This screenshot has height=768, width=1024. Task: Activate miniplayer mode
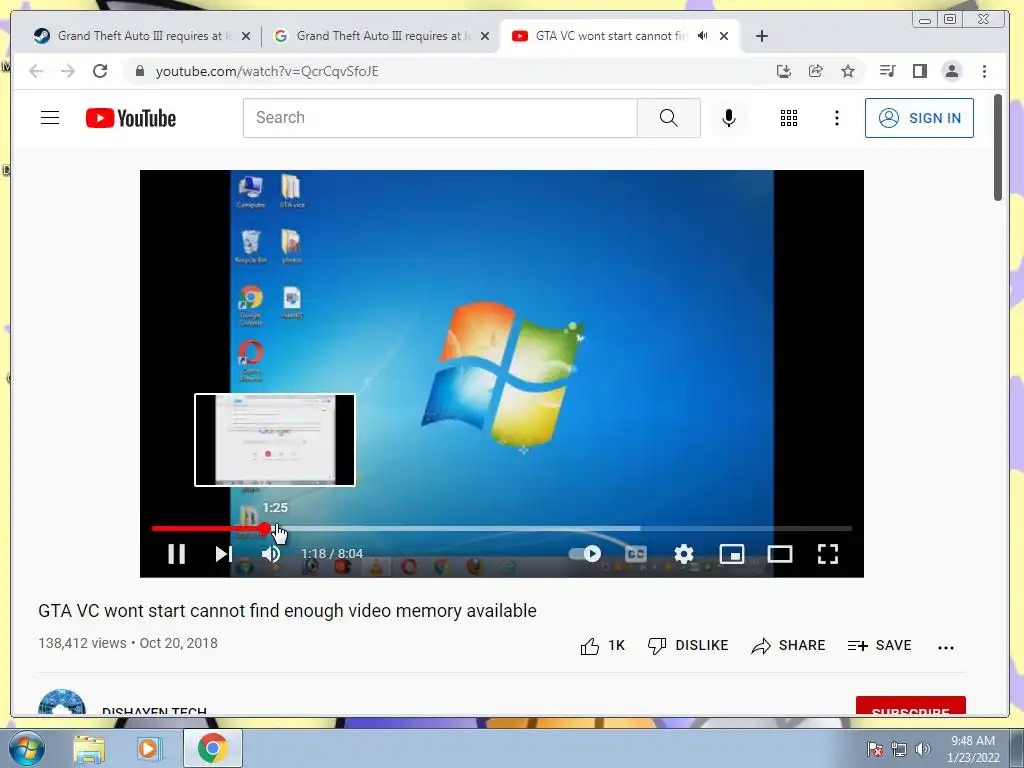(731, 554)
